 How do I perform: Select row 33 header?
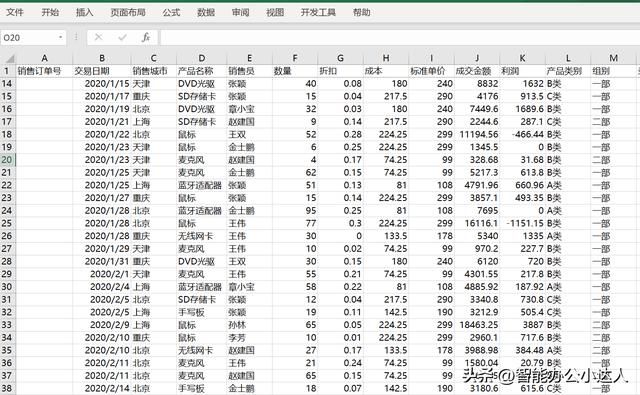pyautogui.click(x=7, y=325)
